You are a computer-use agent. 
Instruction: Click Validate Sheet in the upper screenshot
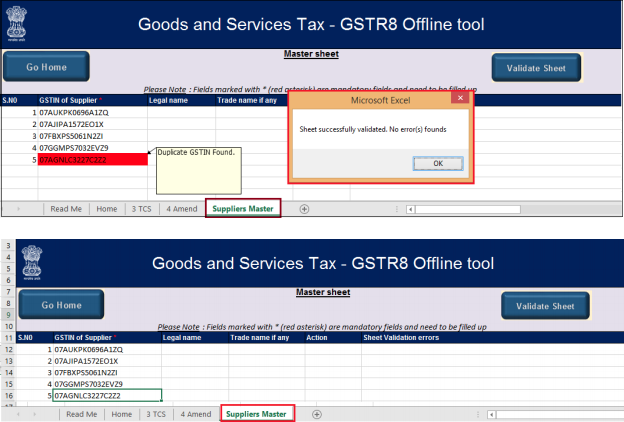536,68
